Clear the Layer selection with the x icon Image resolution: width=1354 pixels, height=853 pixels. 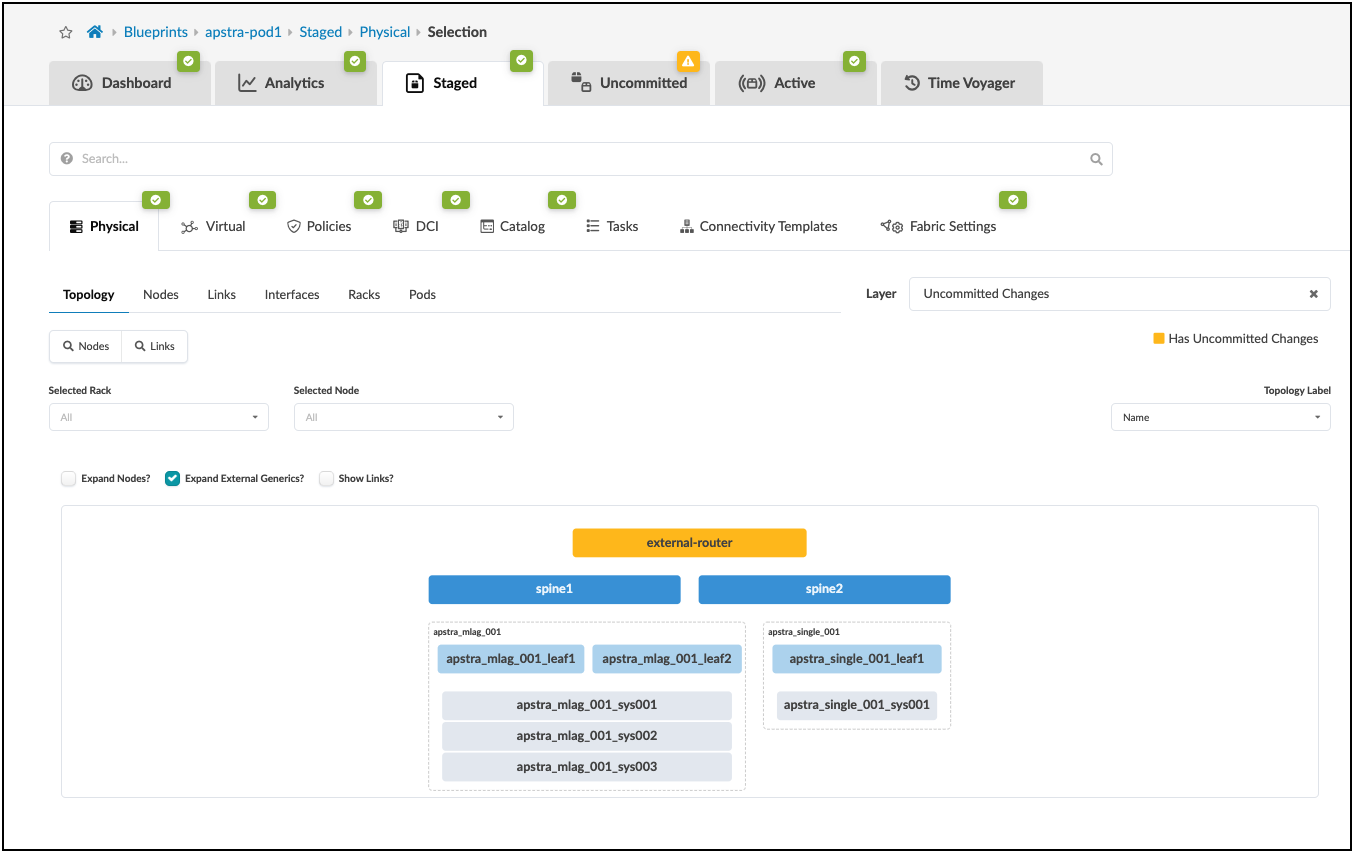(1313, 294)
